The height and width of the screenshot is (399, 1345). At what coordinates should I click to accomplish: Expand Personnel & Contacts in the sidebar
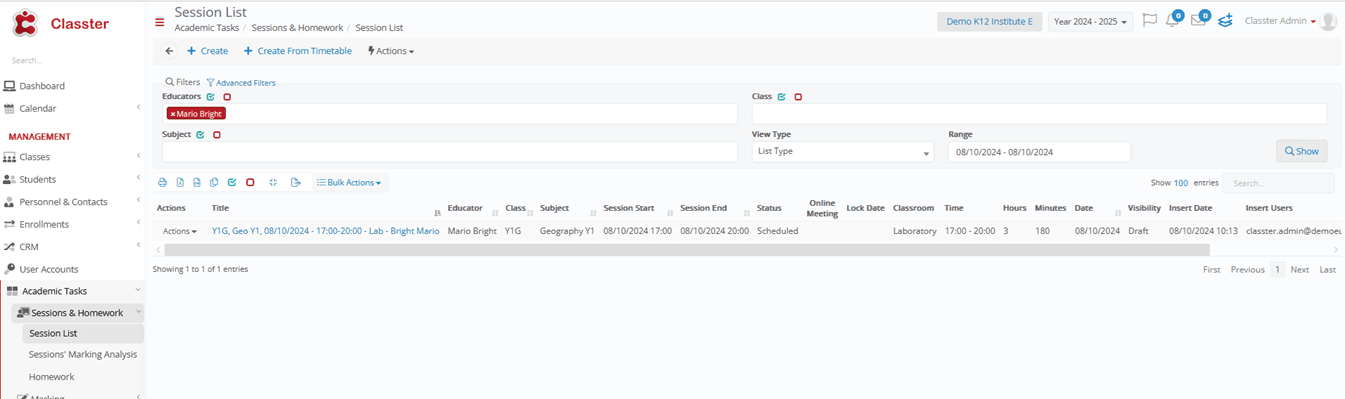72,202
